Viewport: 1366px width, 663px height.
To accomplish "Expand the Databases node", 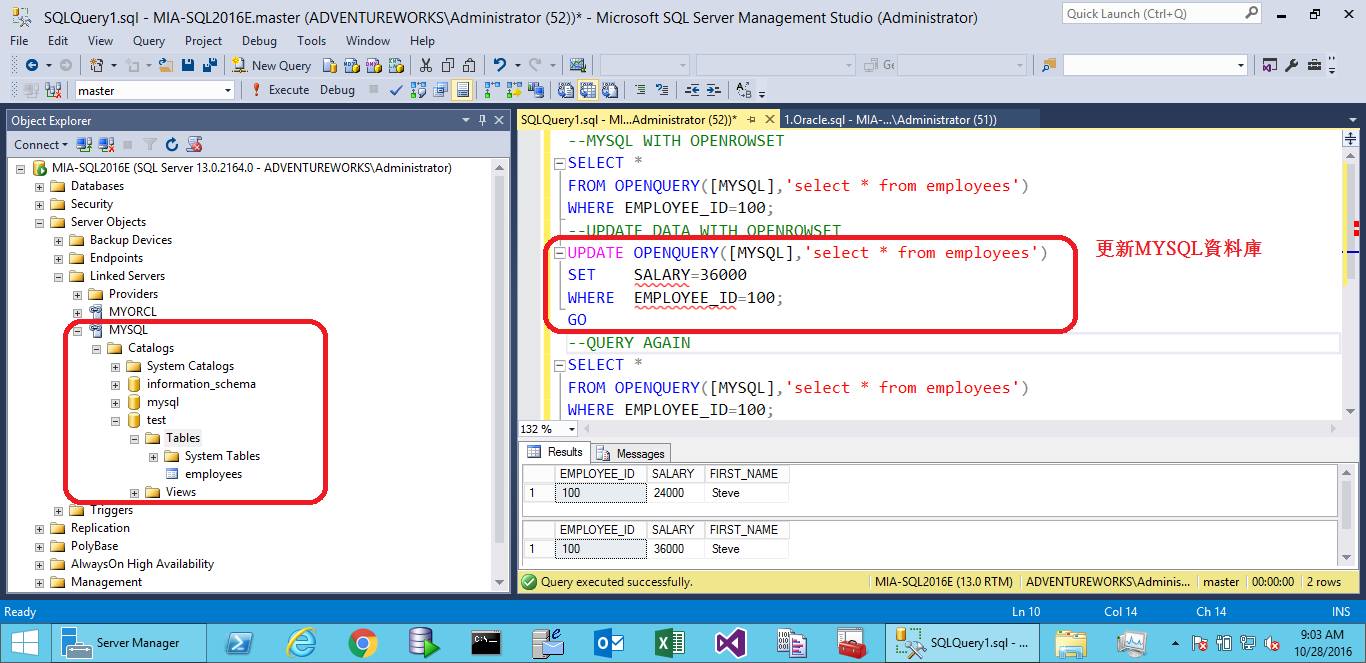I will [39, 187].
